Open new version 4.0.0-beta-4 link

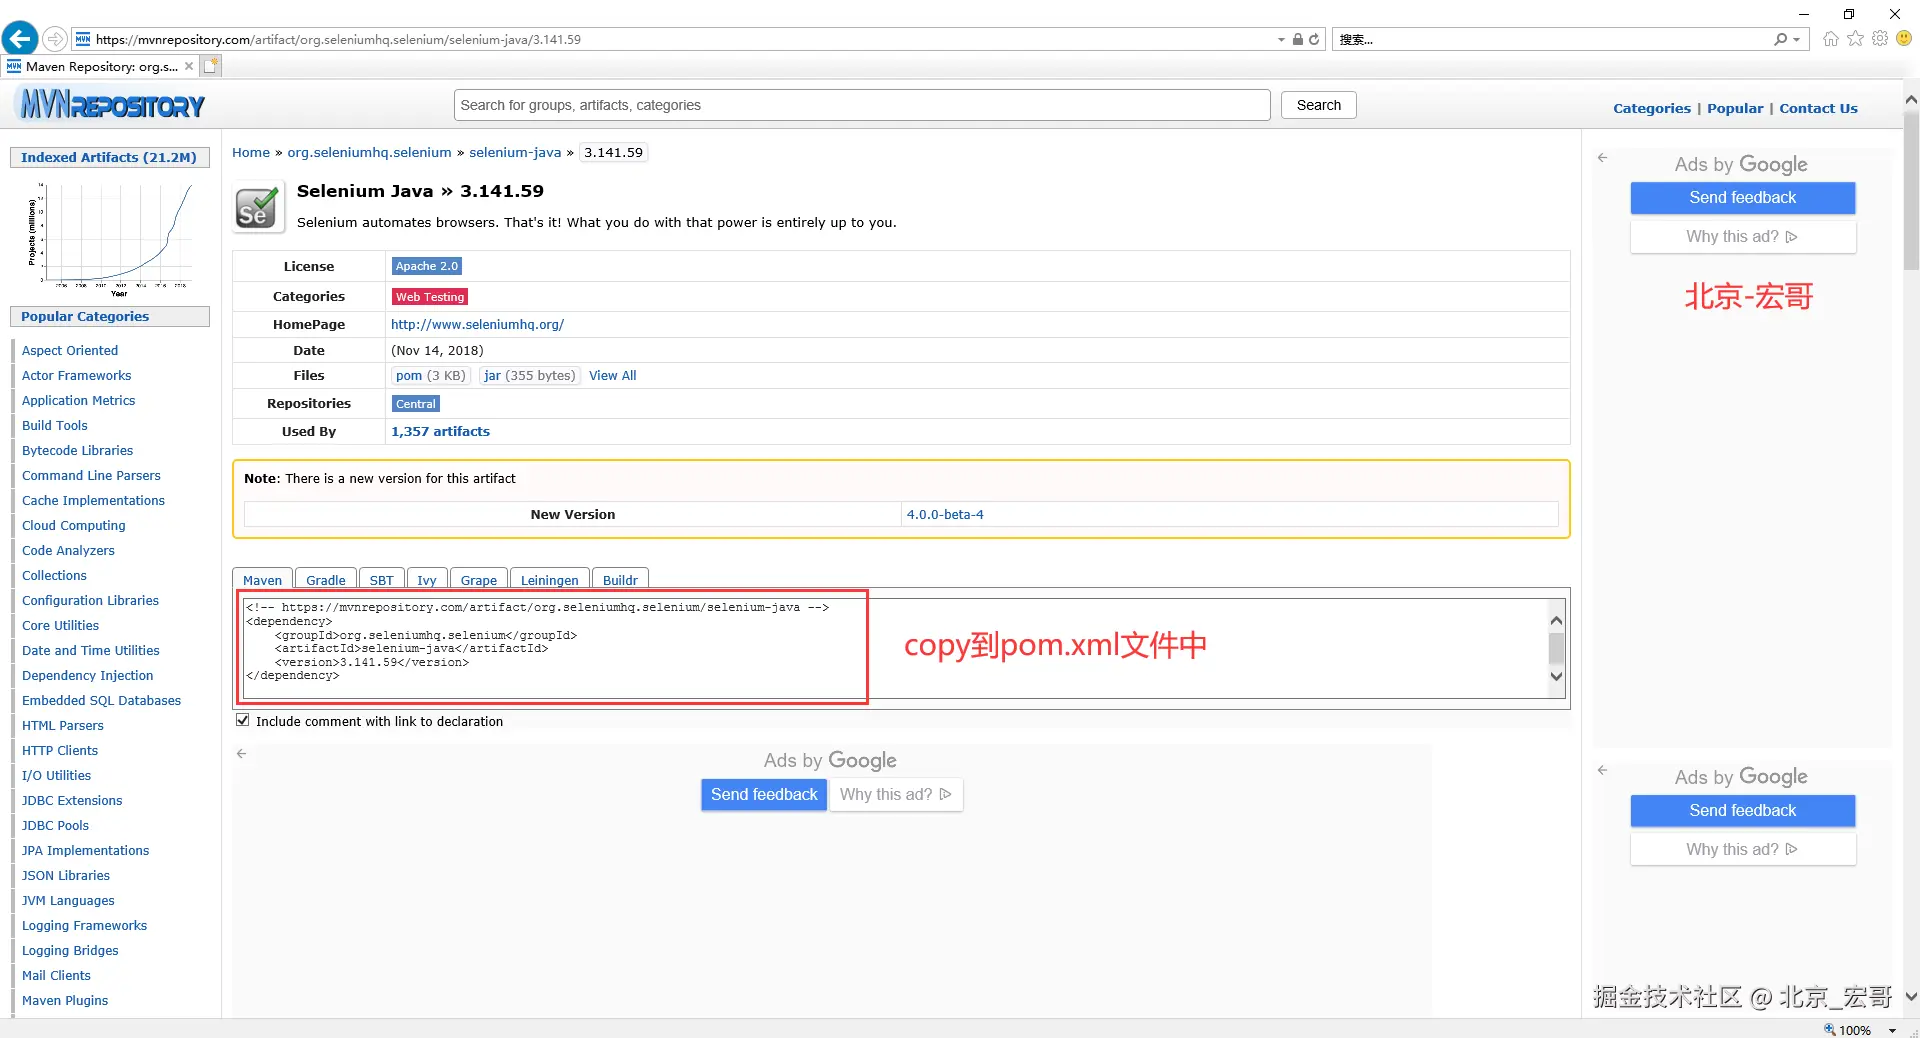945,515
